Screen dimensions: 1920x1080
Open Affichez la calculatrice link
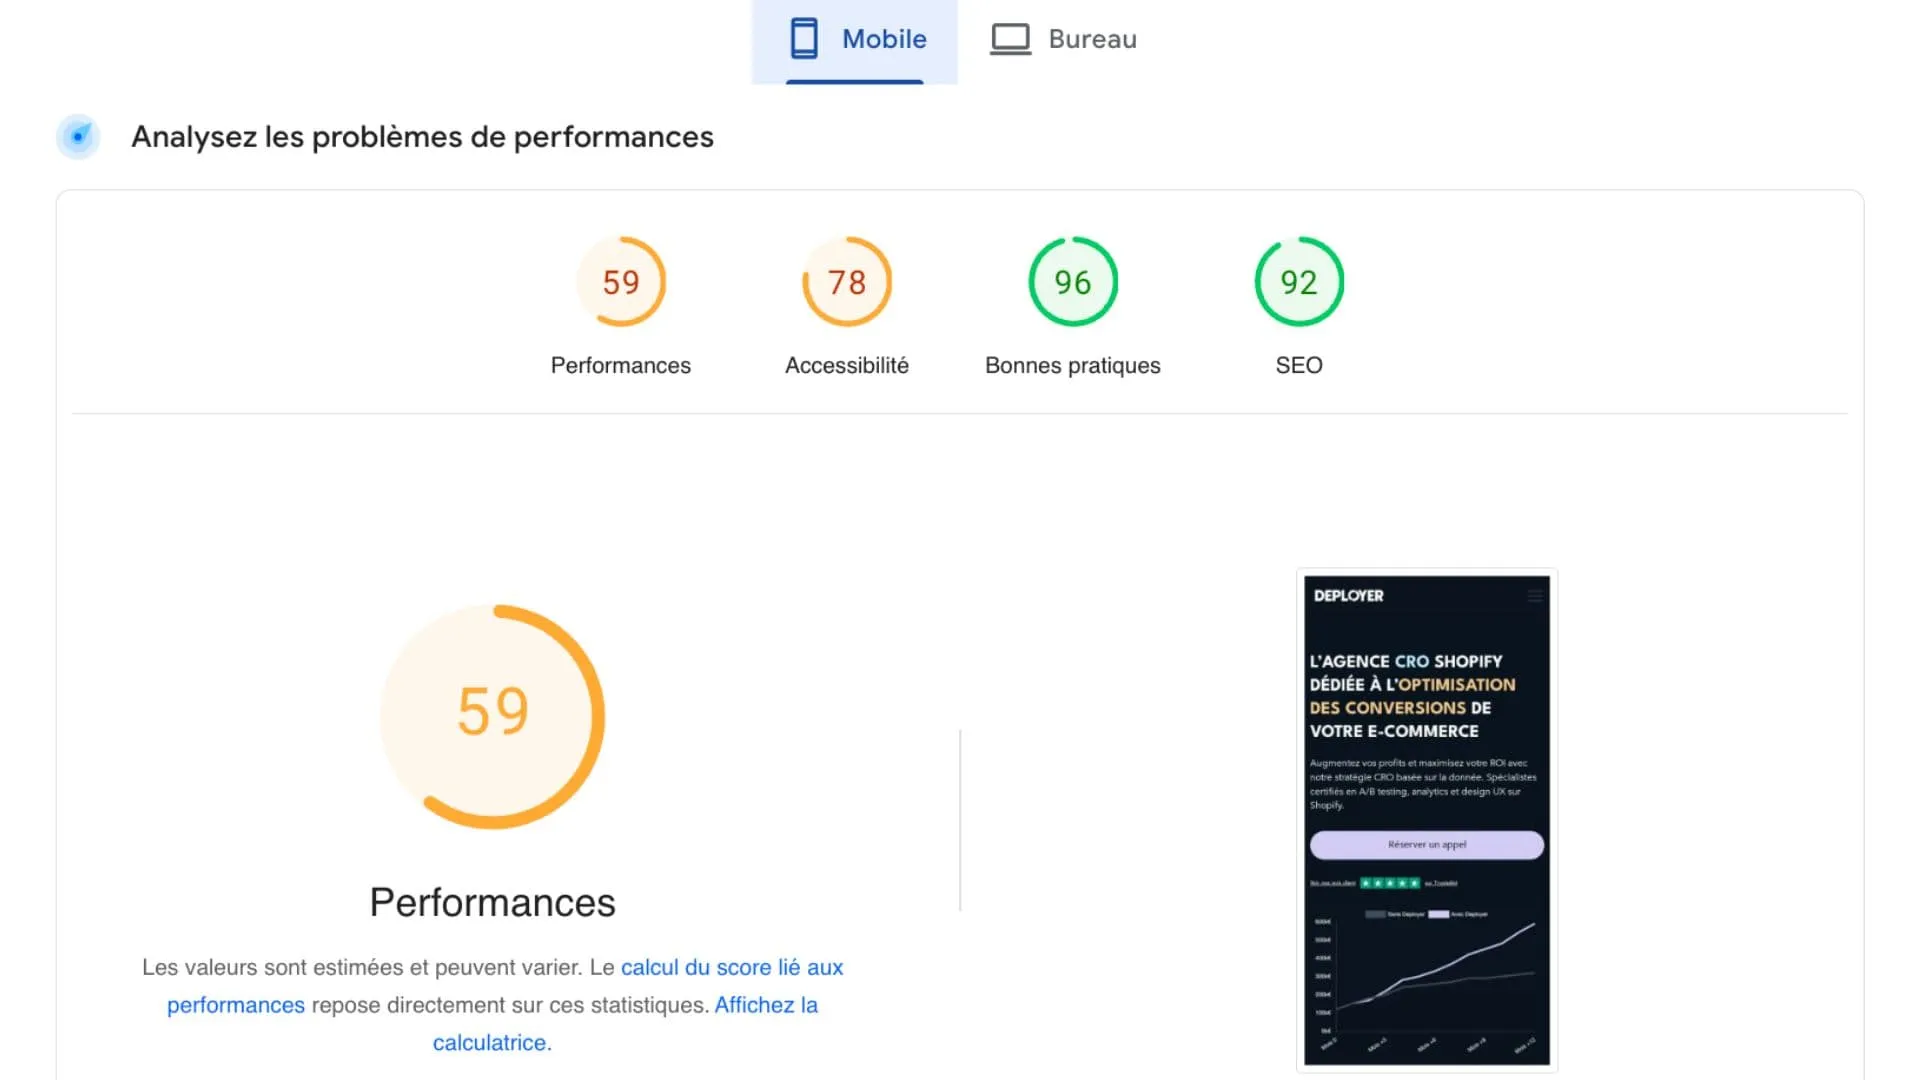[x=766, y=1005]
